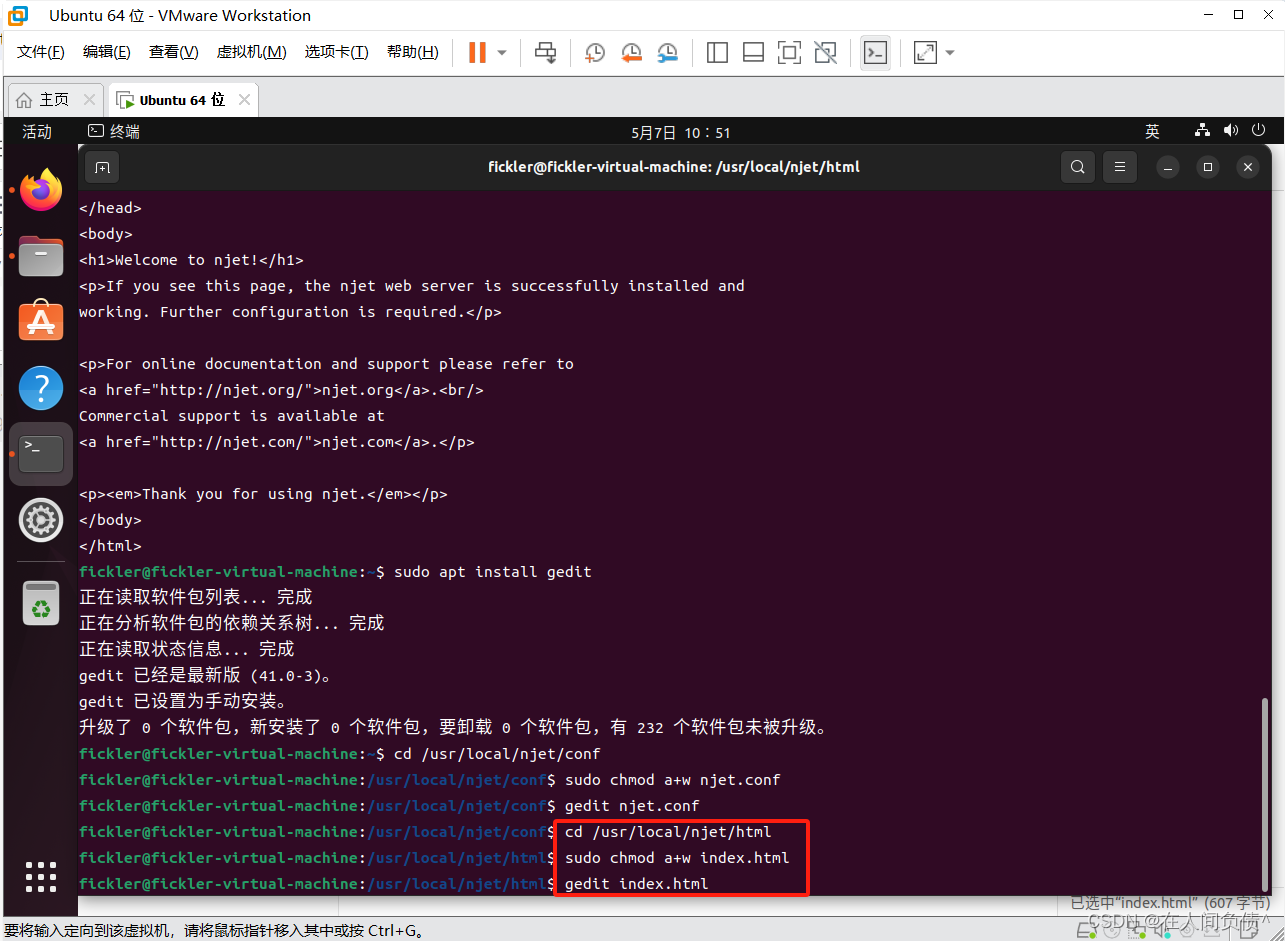Open the clock showing 5月7日 10:51
The height and width of the screenshot is (941, 1285).
click(681, 132)
